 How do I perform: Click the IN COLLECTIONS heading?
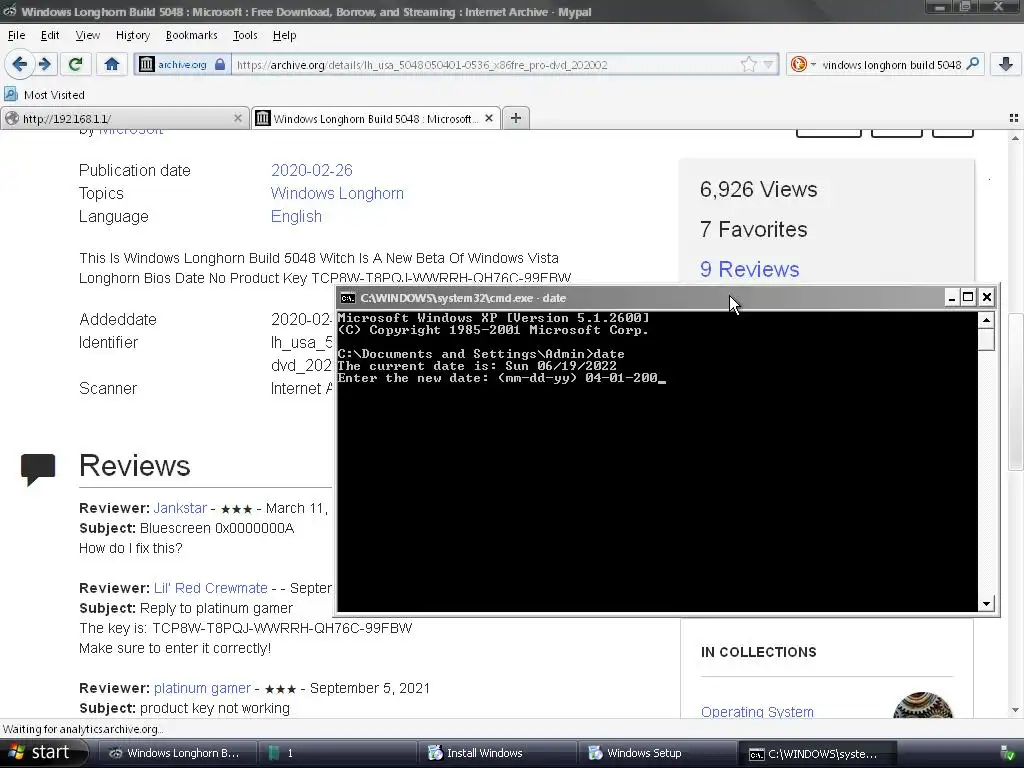[758, 652]
